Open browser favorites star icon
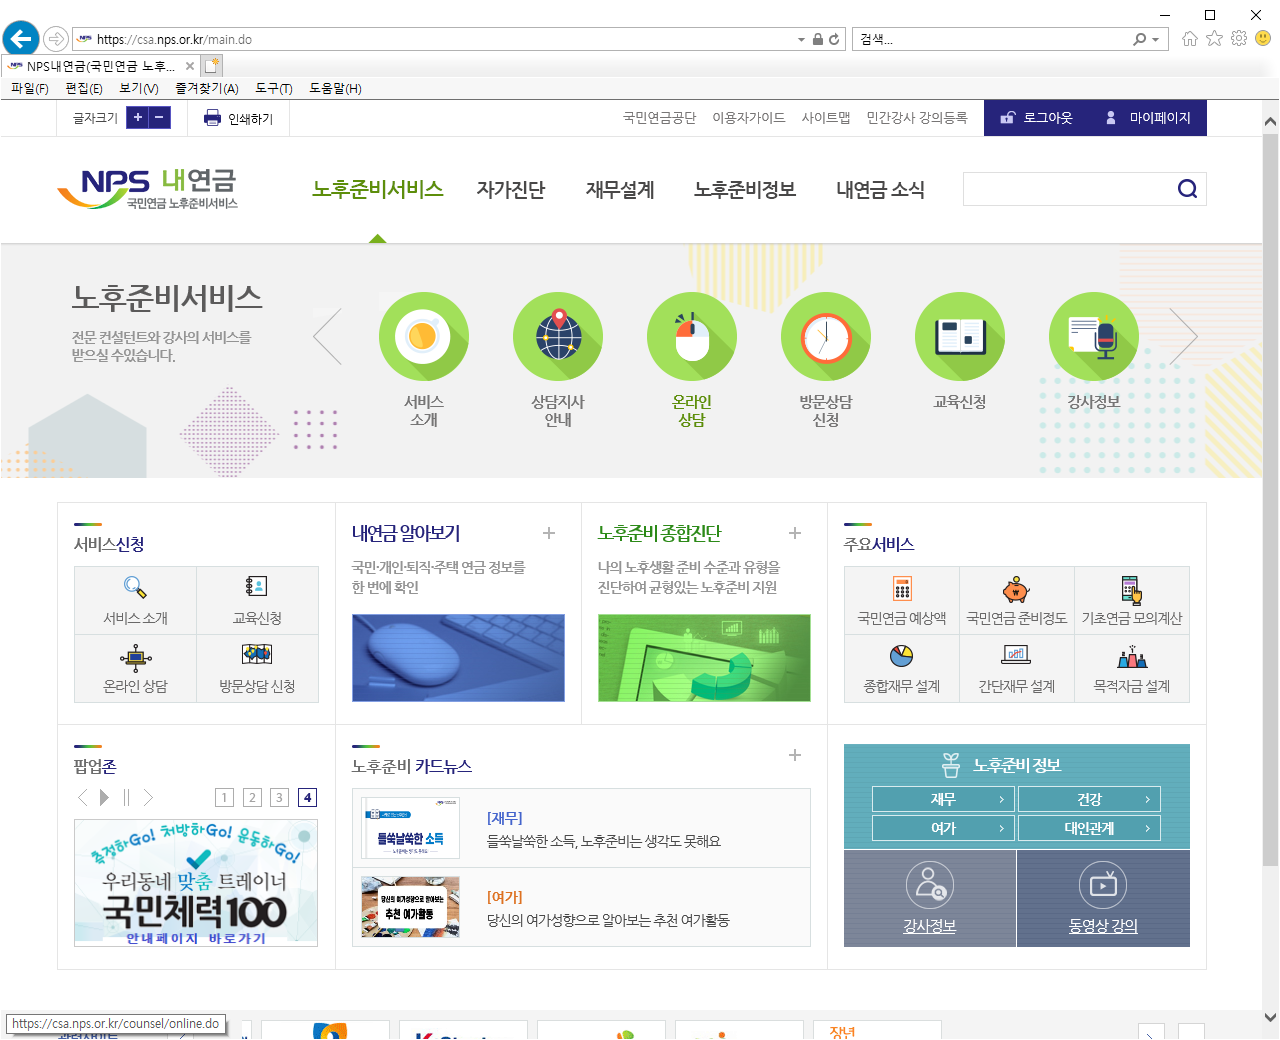 pyautogui.click(x=1214, y=38)
